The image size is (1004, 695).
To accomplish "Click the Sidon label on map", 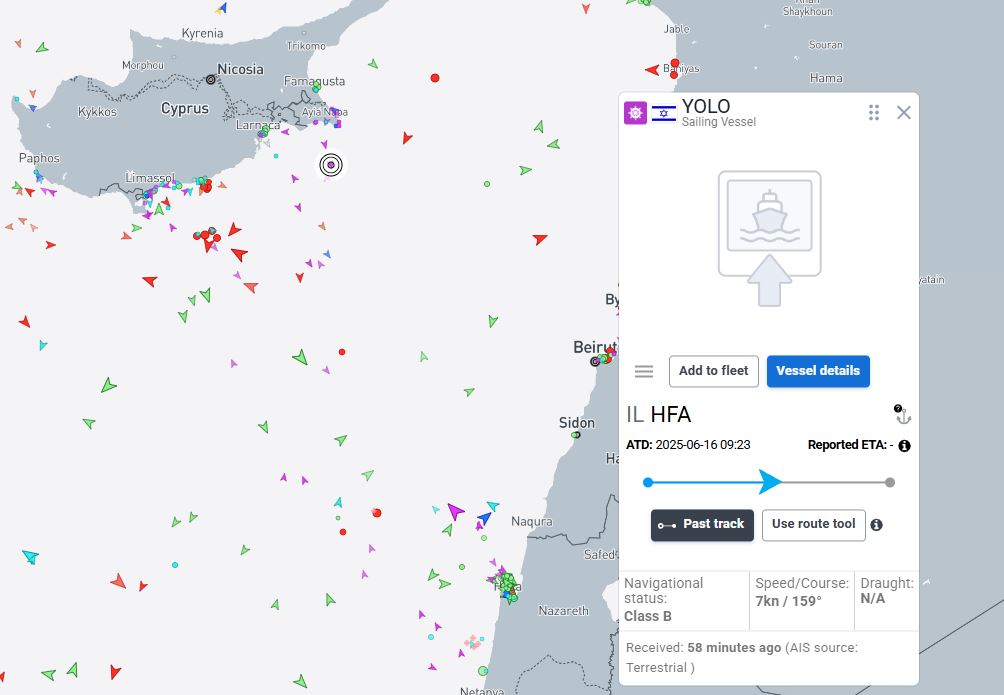I will pyautogui.click(x=576, y=423).
